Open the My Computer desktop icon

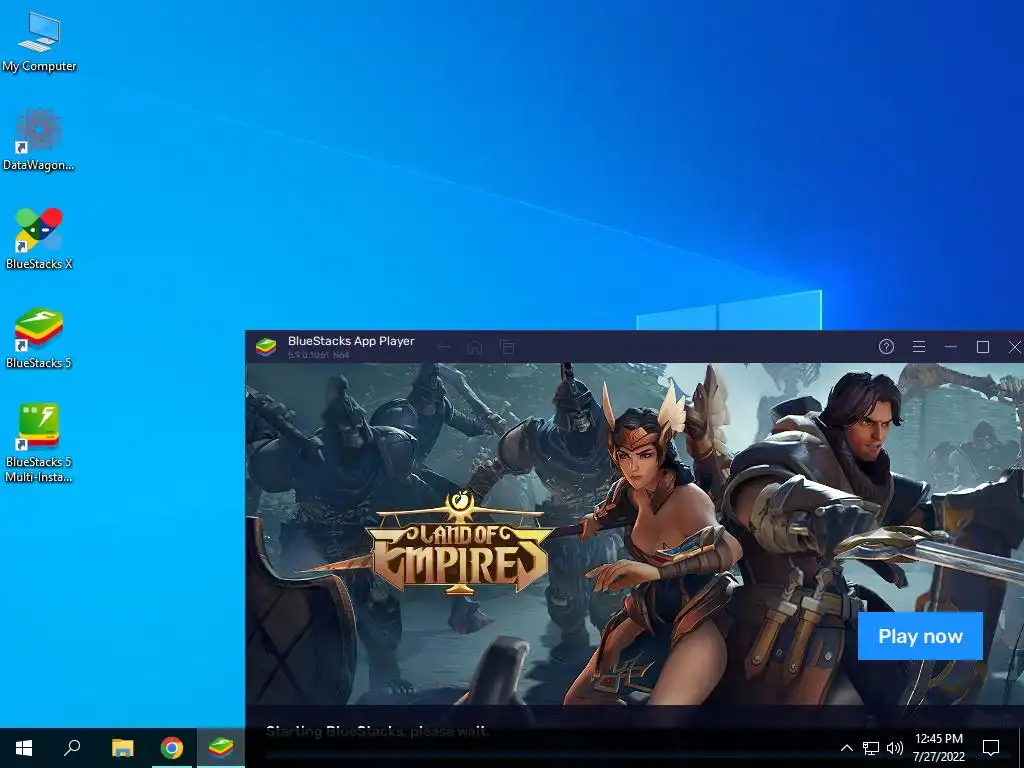tap(39, 42)
